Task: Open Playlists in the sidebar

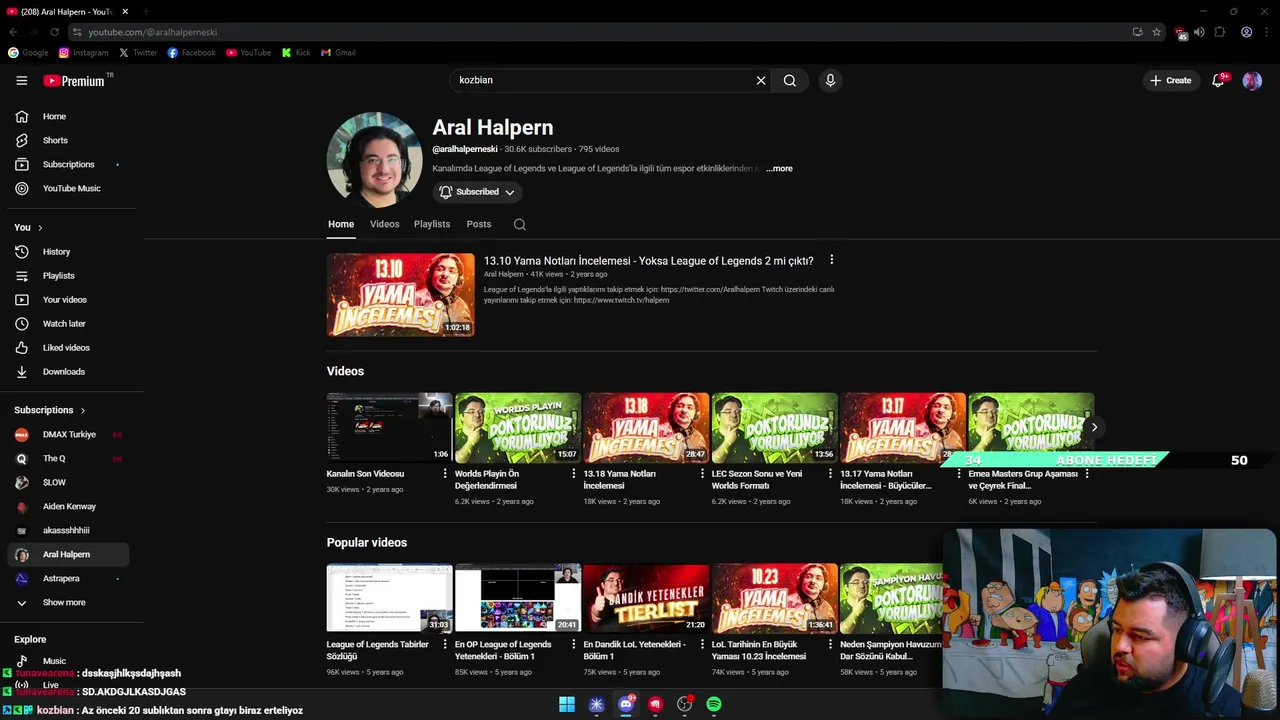Action: point(68,276)
